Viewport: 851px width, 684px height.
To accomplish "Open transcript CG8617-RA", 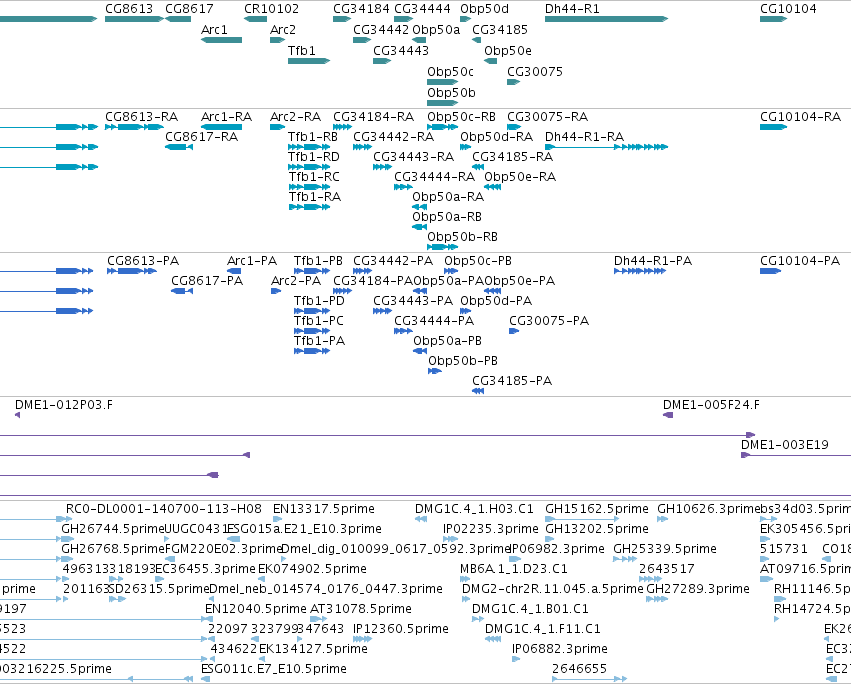I will (x=179, y=147).
